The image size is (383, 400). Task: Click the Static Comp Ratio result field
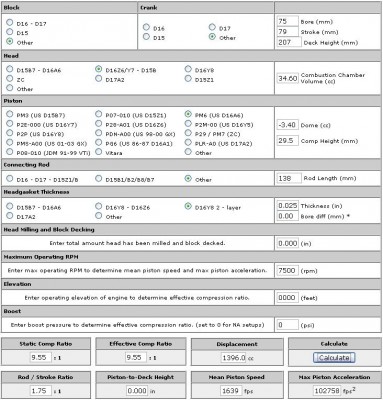(41, 358)
